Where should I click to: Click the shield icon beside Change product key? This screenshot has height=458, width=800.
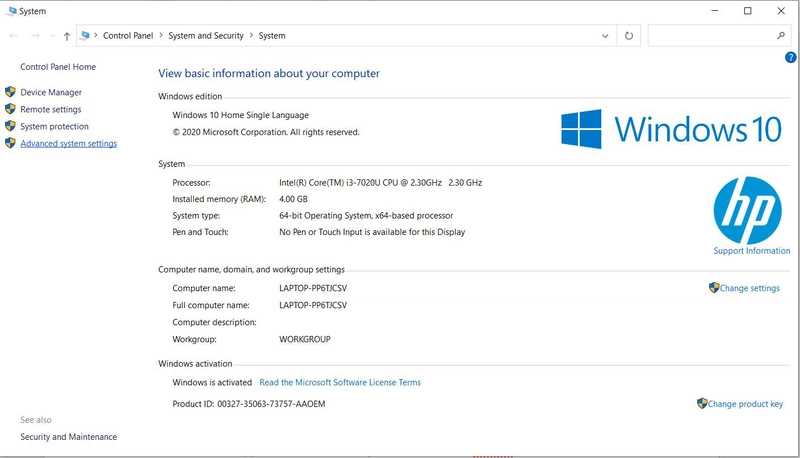point(702,403)
